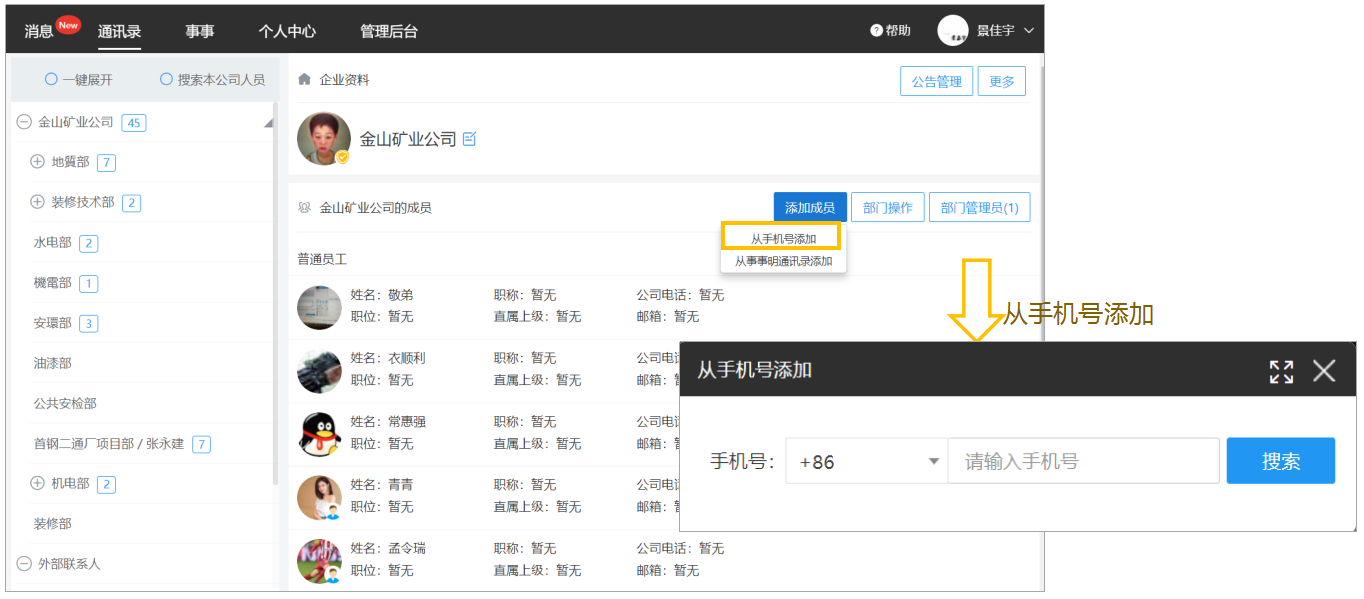This screenshot has width=1364, height=599.
Task: Click the members icon beside 金山矿业公司的成员
Action: tap(305, 208)
